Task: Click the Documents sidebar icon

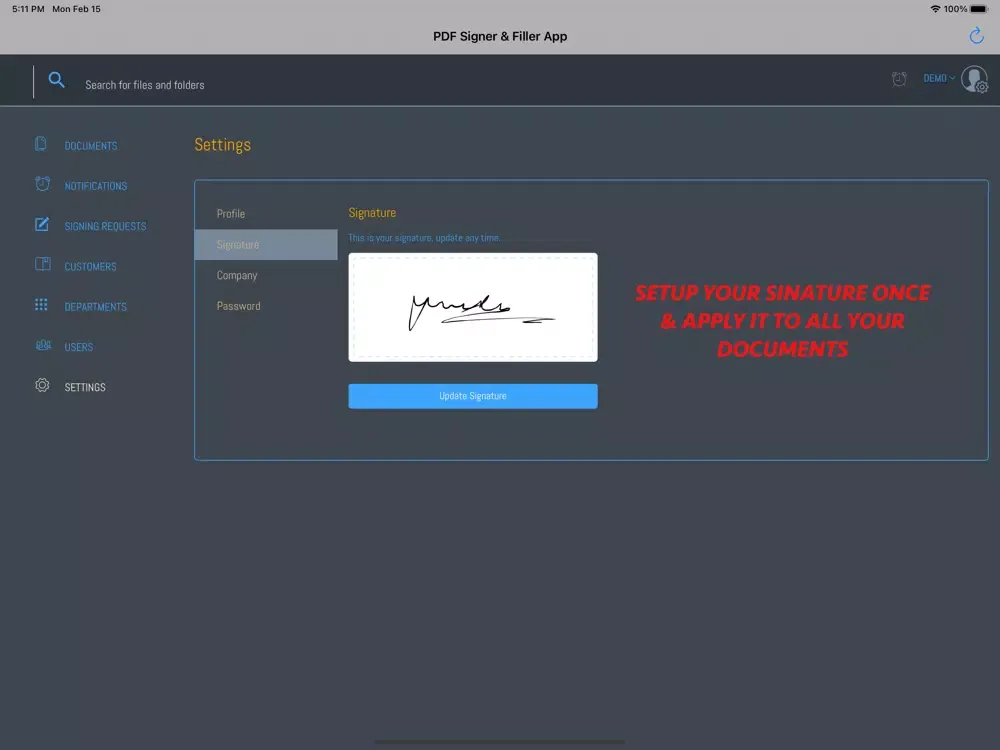Action: coord(41,144)
